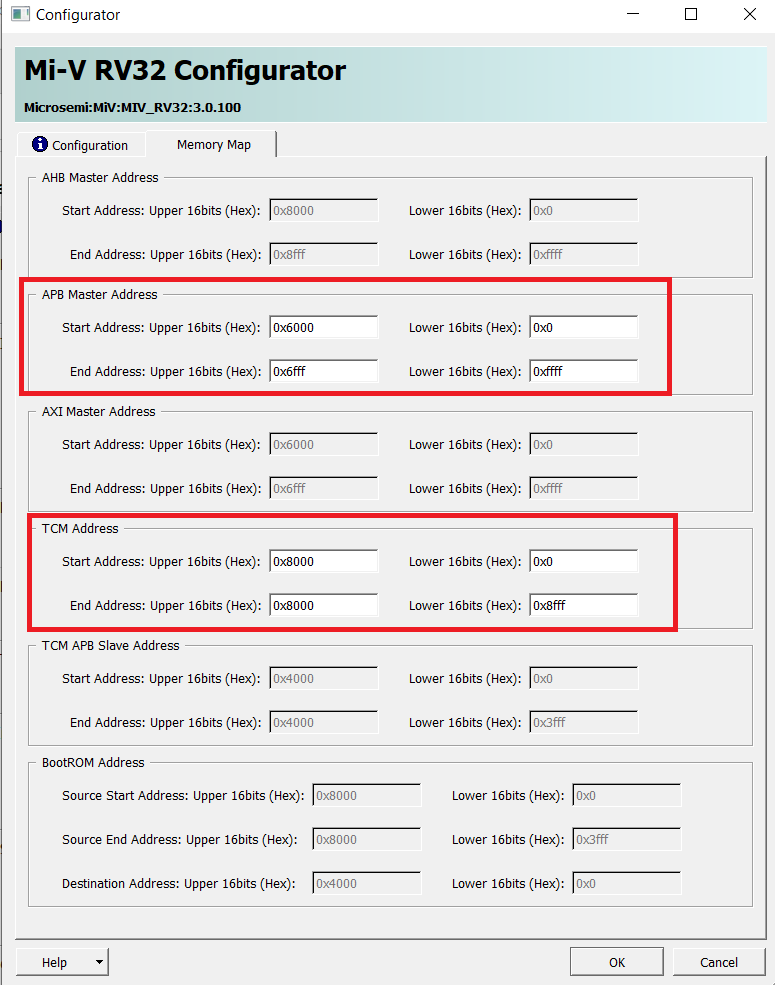This screenshot has width=775, height=985.
Task: Click BootROM destination address upper 16bits field
Action: [x=366, y=884]
